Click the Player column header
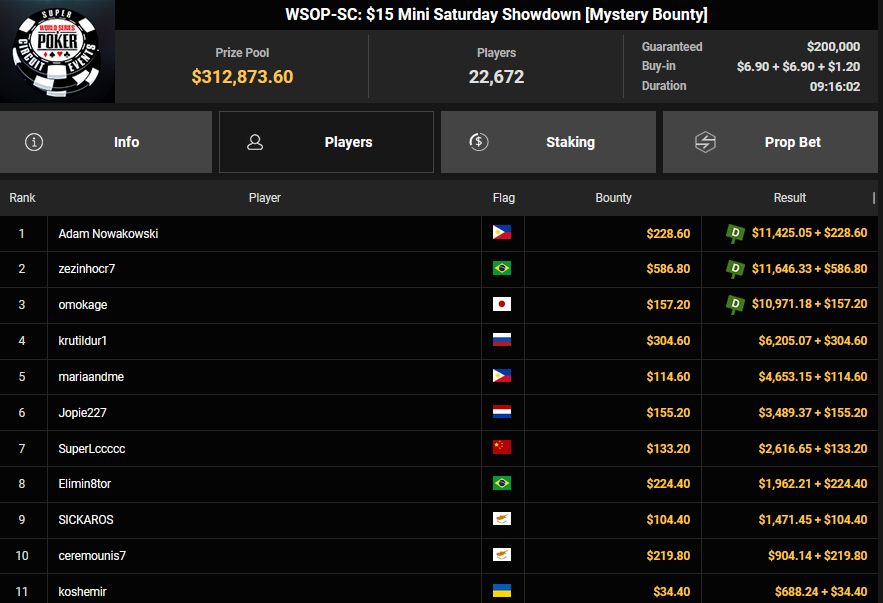Viewport: 883px width, 603px height. click(264, 198)
